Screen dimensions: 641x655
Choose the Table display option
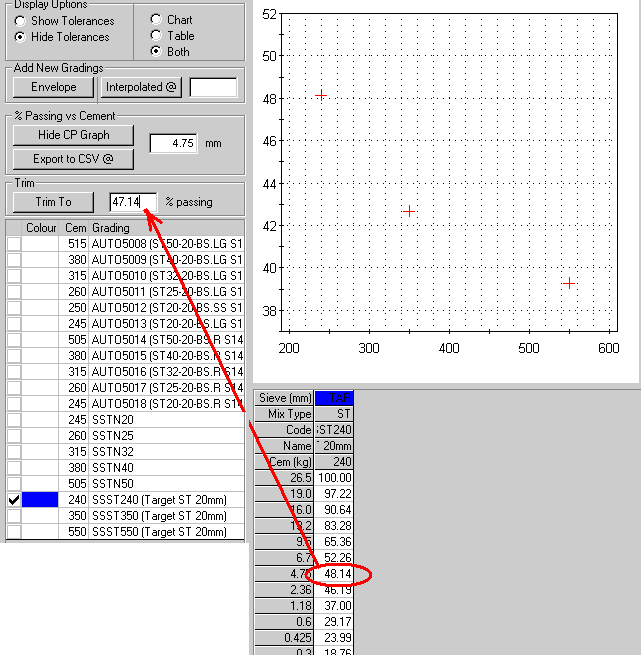tap(155, 36)
